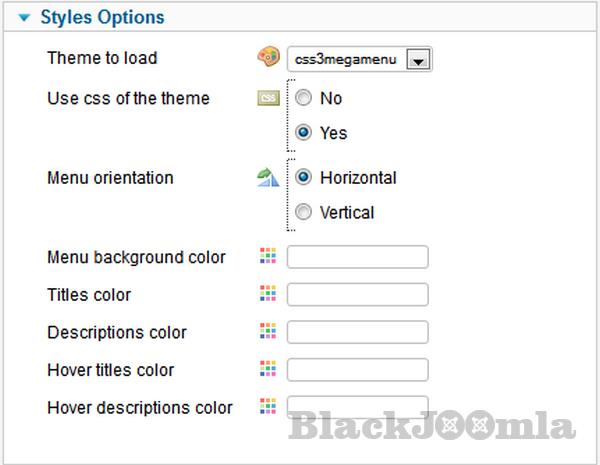Click the CSS icon next to theme css

[x=268, y=98]
